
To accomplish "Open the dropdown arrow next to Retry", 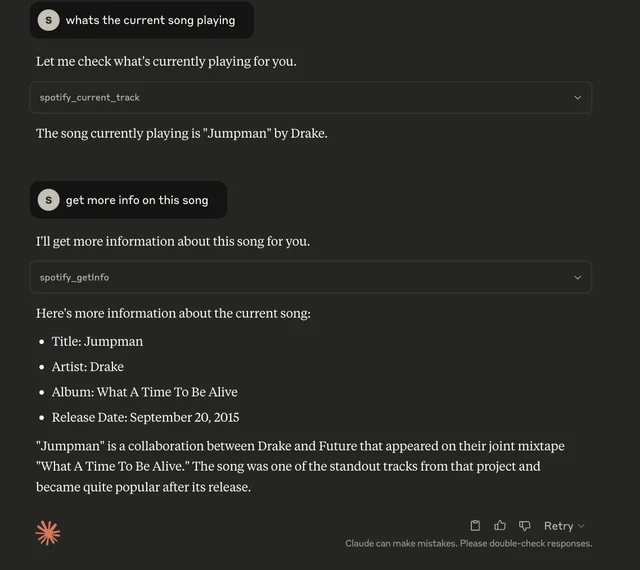I will click(581, 526).
